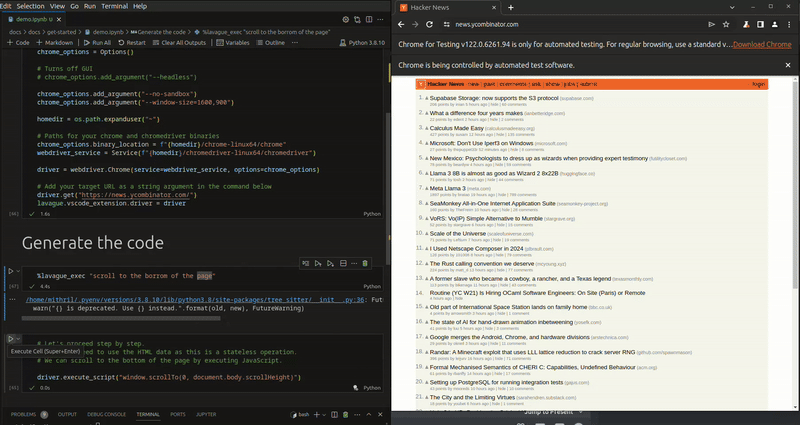Add a new Code cell

point(18,43)
